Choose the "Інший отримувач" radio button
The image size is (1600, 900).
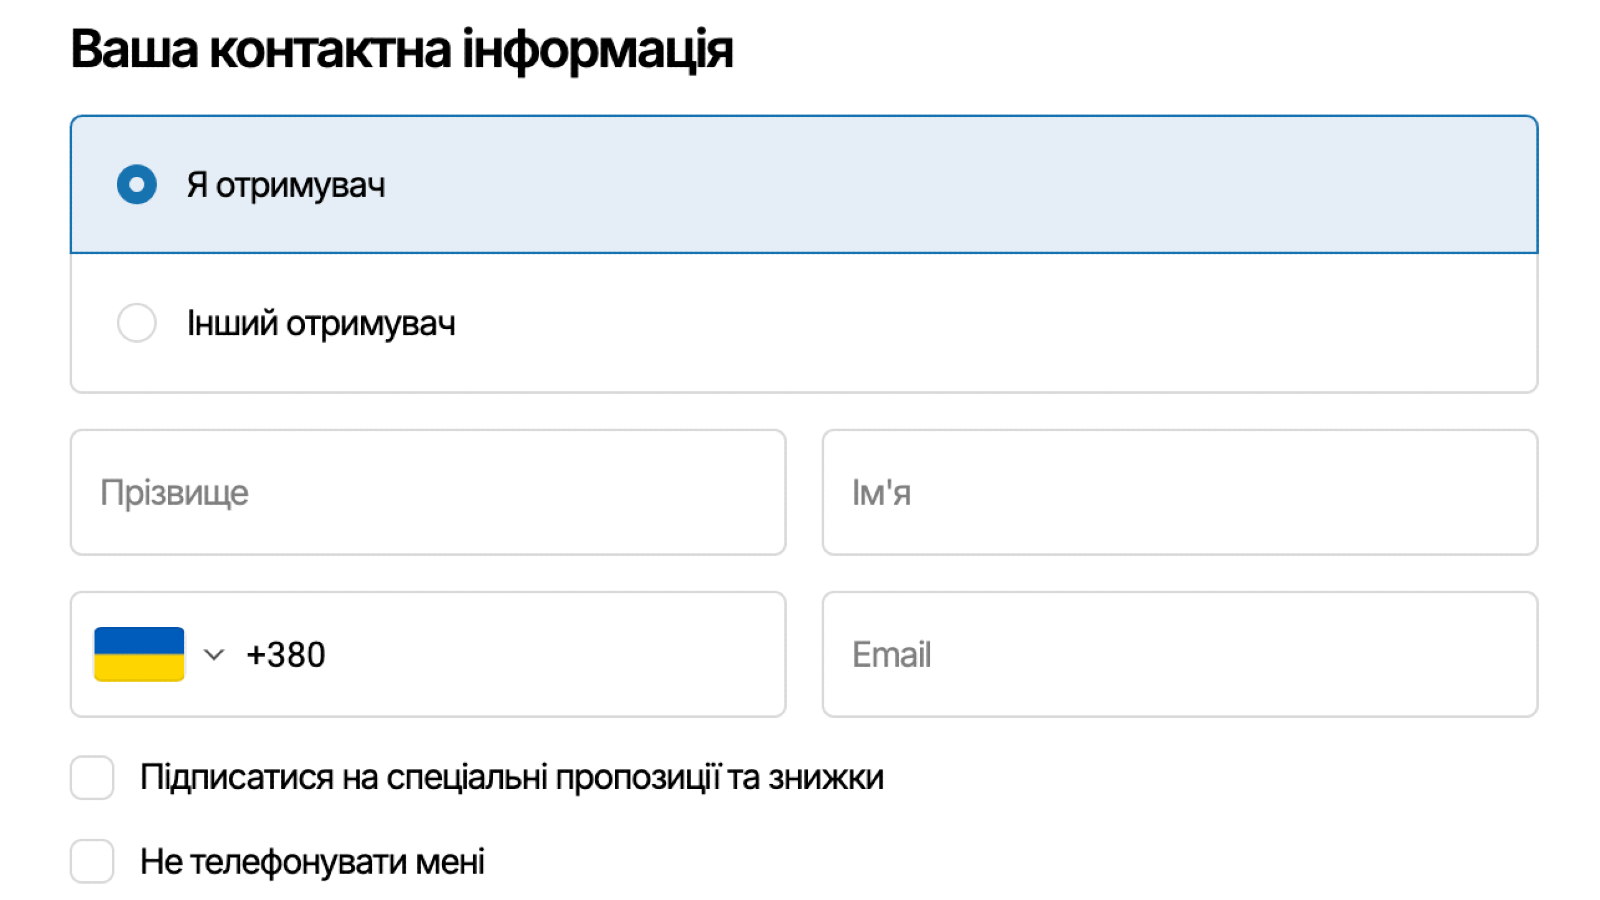[x=137, y=323]
